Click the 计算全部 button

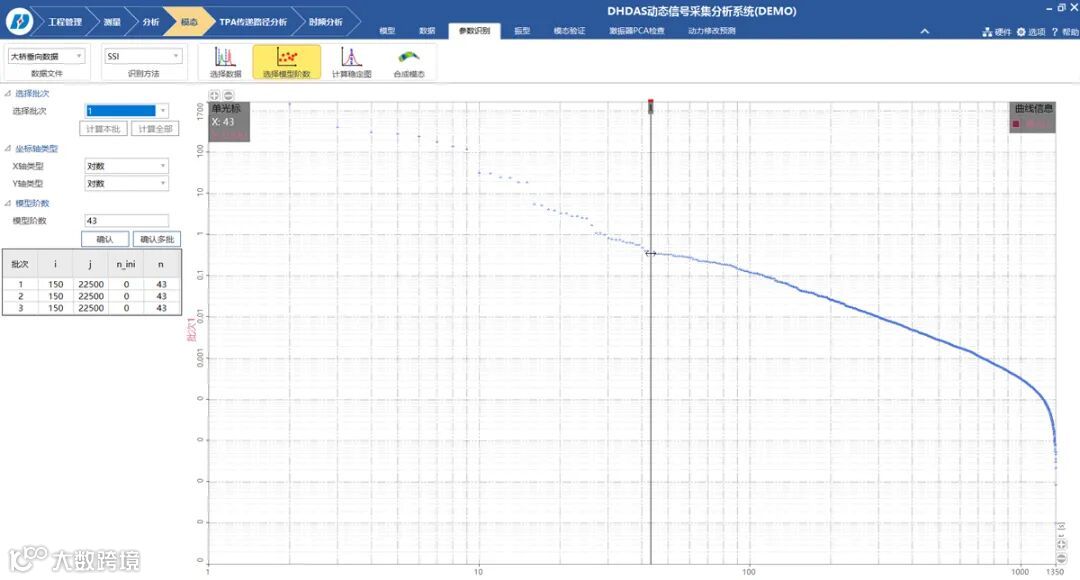[155, 129]
